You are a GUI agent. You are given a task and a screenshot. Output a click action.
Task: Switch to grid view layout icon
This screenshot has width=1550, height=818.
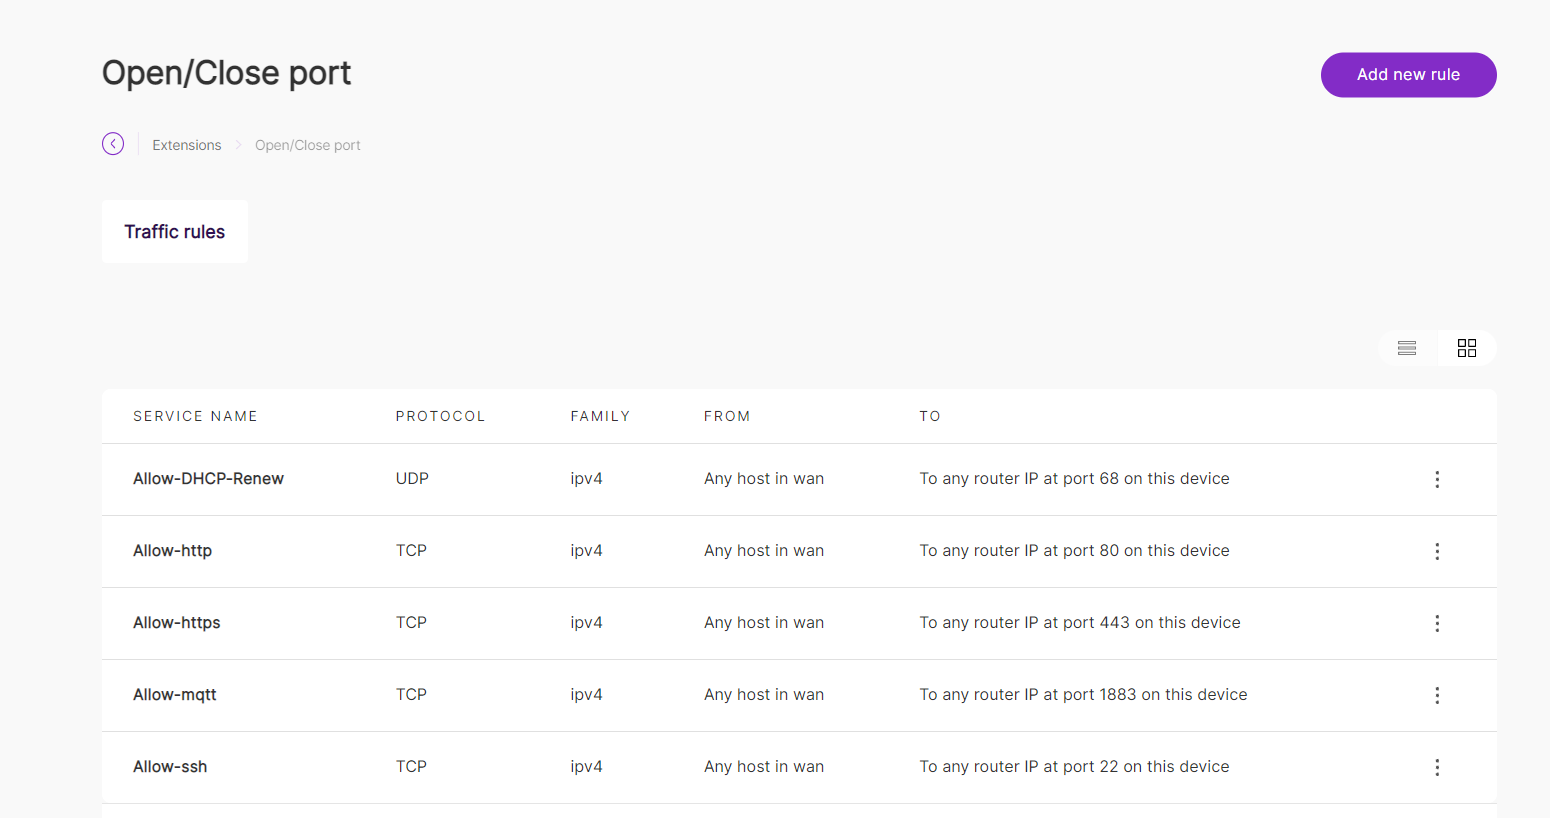coord(1467,348)
